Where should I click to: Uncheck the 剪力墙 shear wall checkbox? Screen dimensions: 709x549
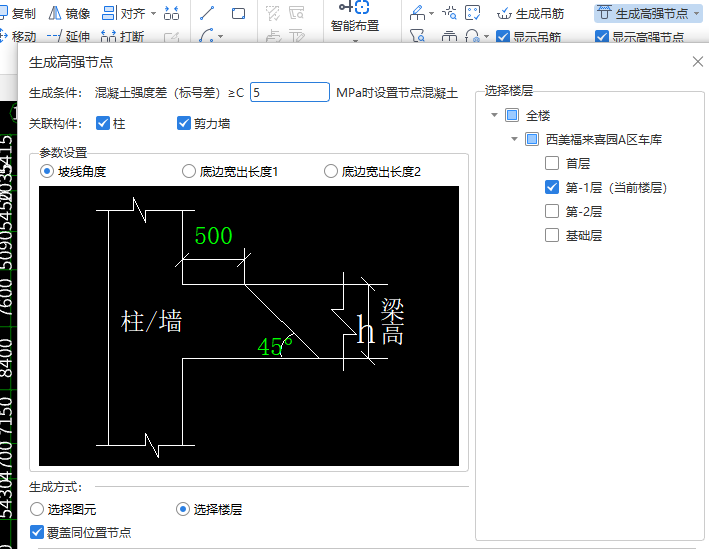coord(184,123)
